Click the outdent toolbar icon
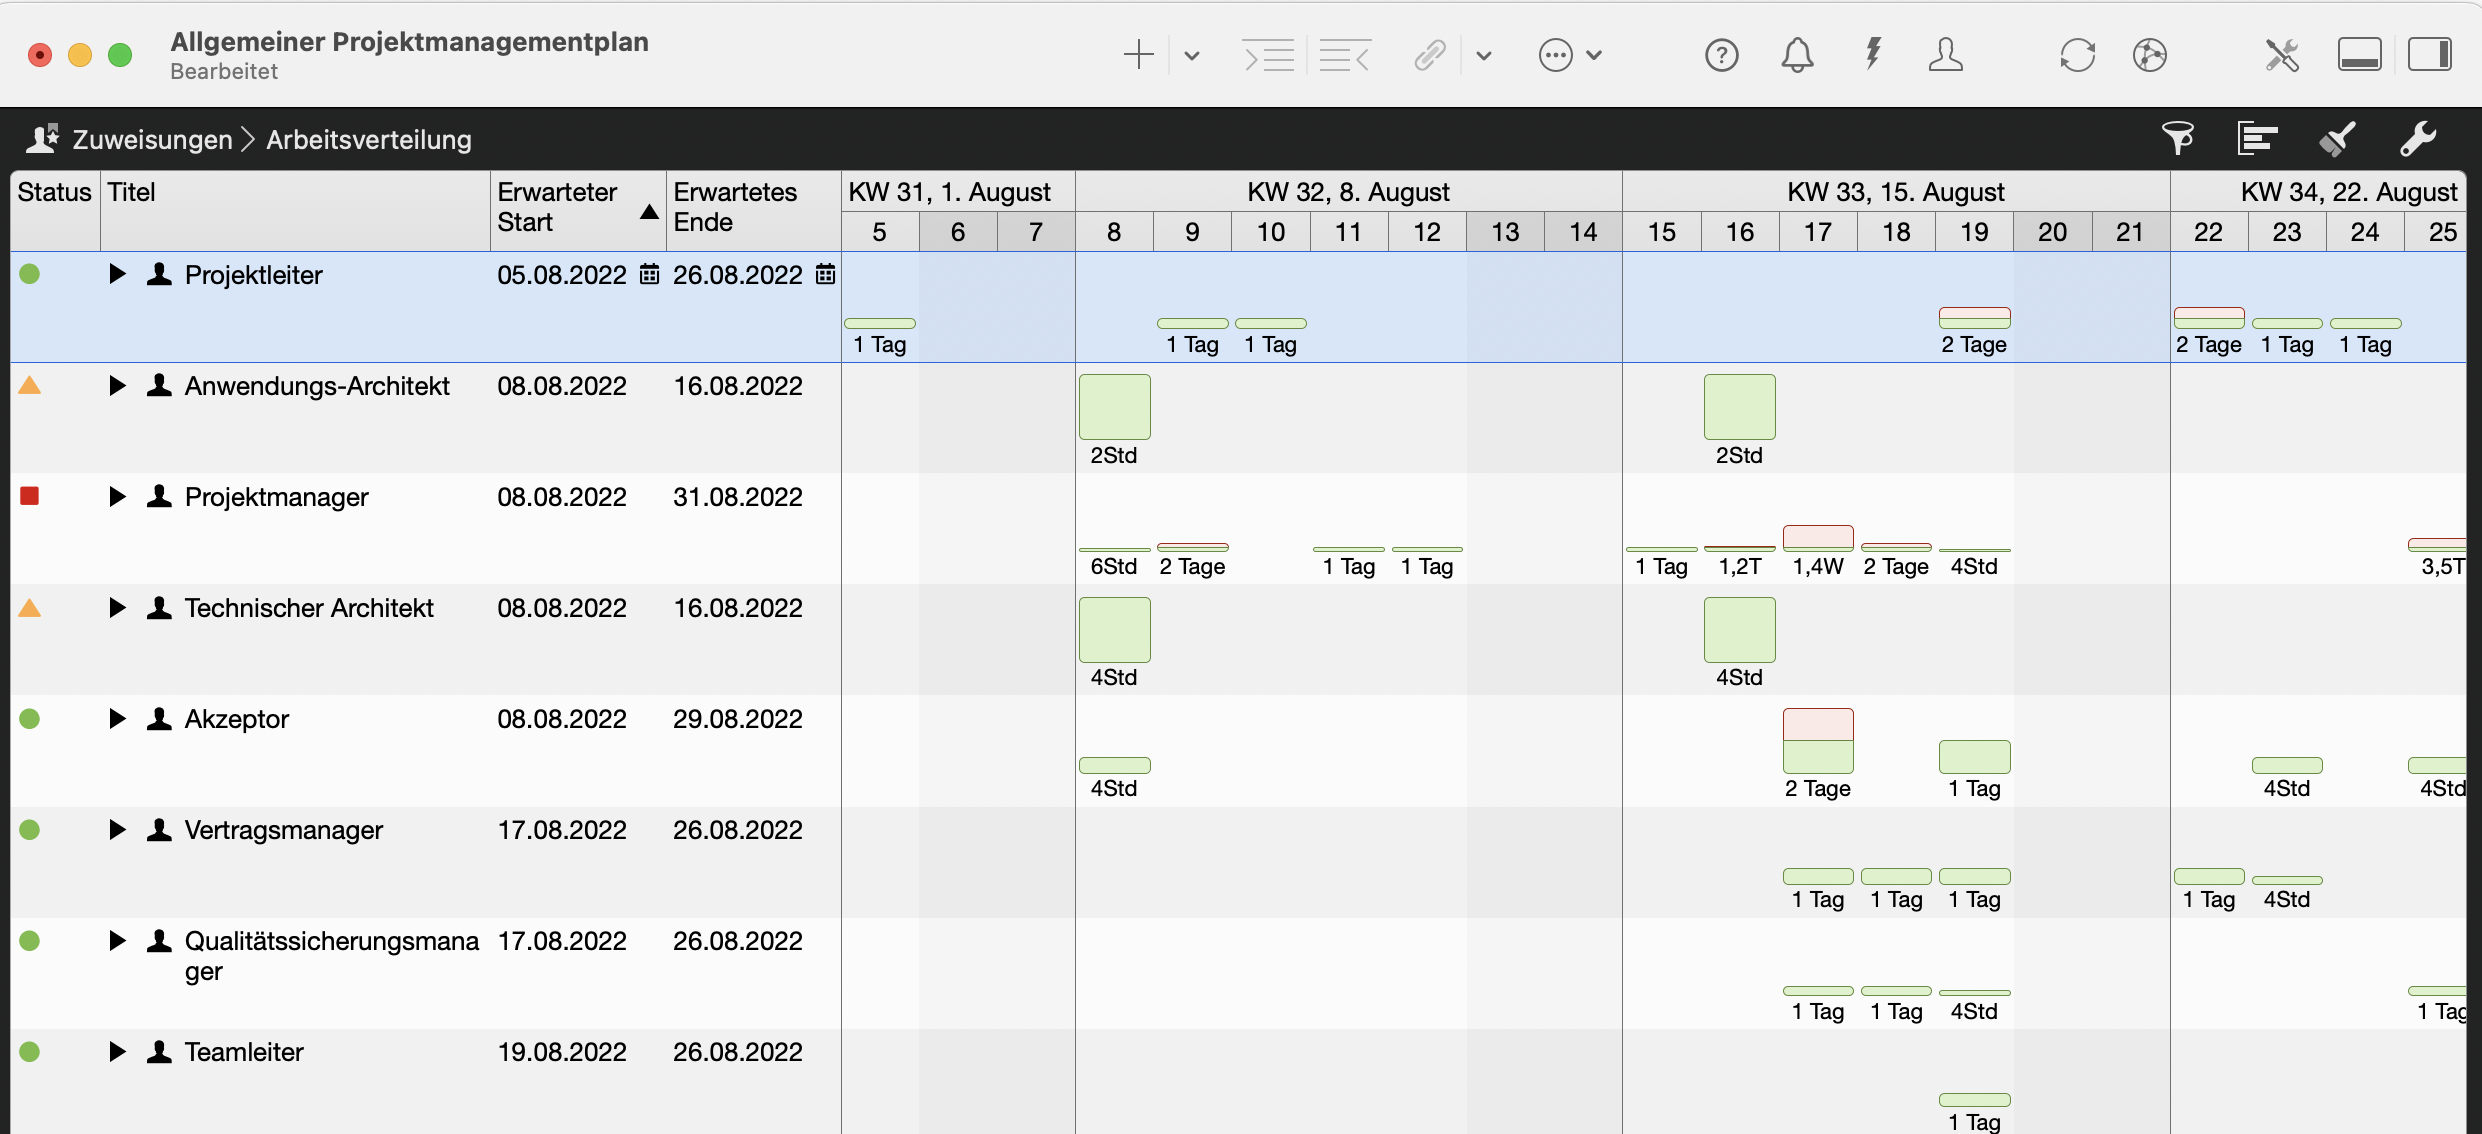Image resolution: width=2482 pixels, height=1134 pixels. point(1344,55)
